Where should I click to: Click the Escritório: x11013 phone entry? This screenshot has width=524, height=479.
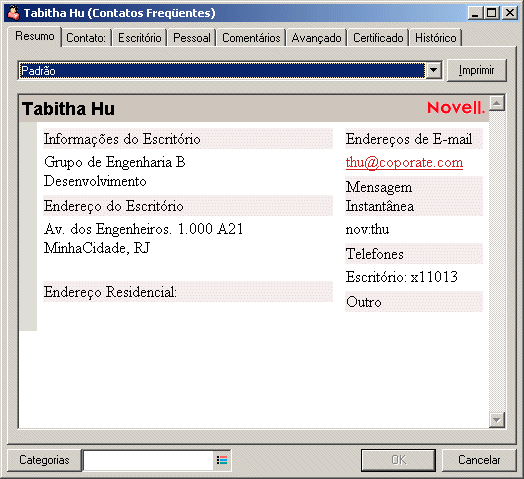point(401,277)
